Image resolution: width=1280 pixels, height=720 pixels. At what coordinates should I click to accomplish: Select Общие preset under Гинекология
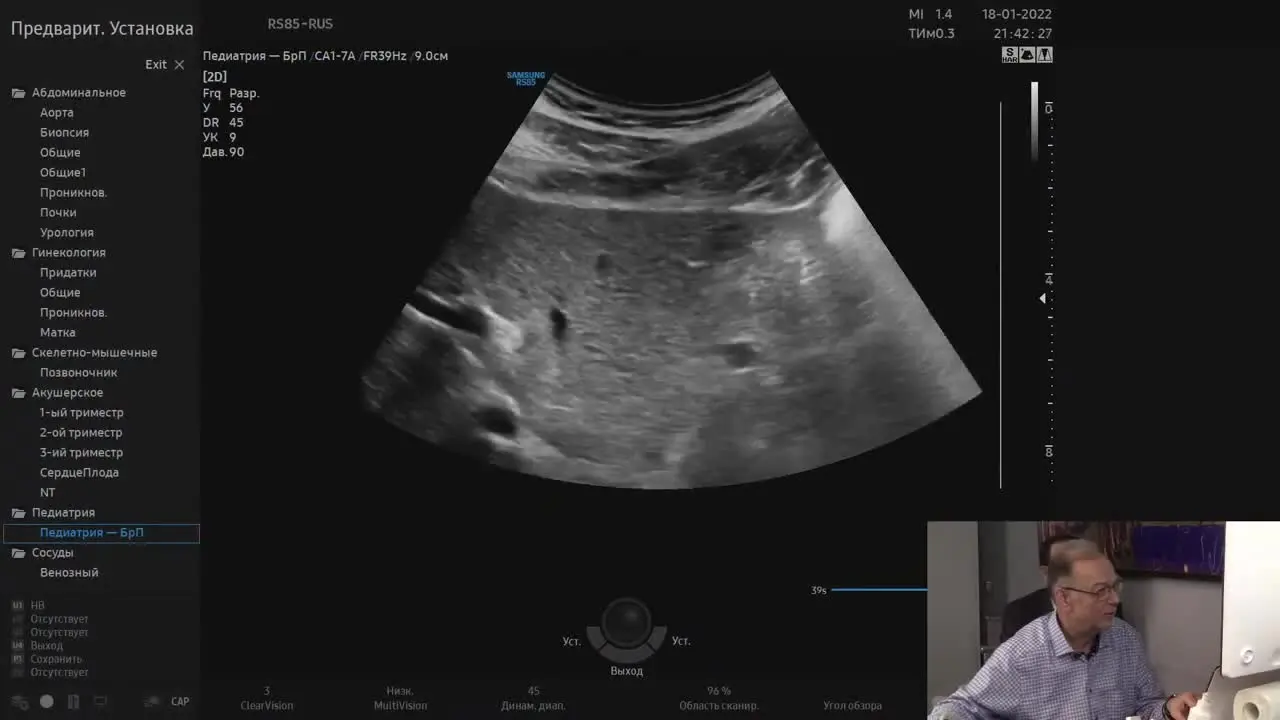click(60, 293)
